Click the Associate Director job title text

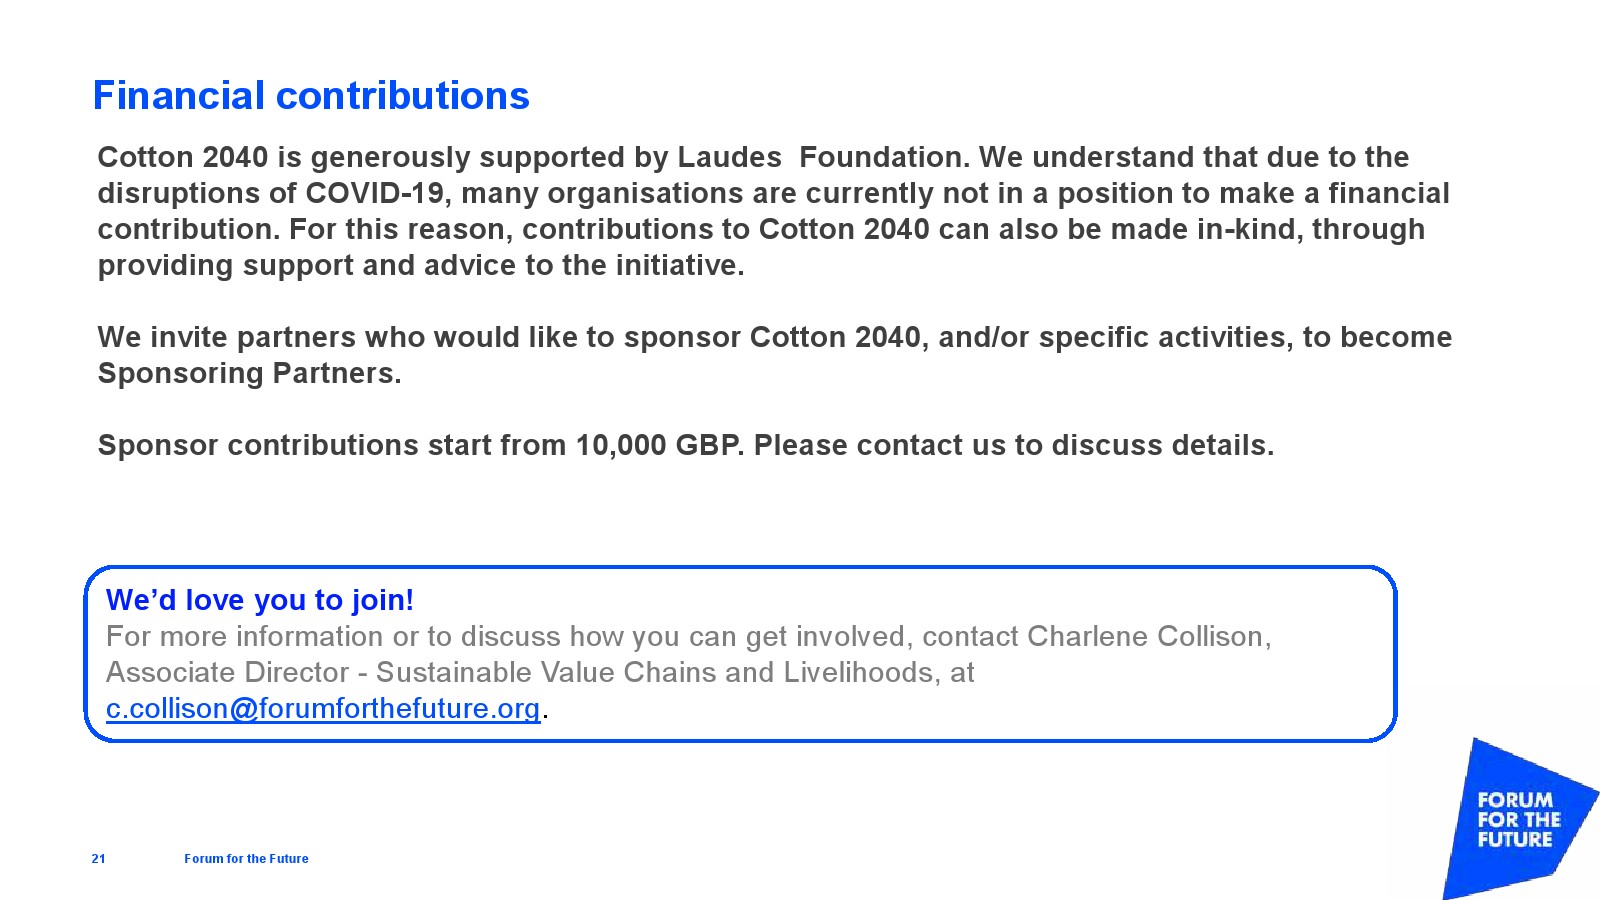tap(227, 672)
